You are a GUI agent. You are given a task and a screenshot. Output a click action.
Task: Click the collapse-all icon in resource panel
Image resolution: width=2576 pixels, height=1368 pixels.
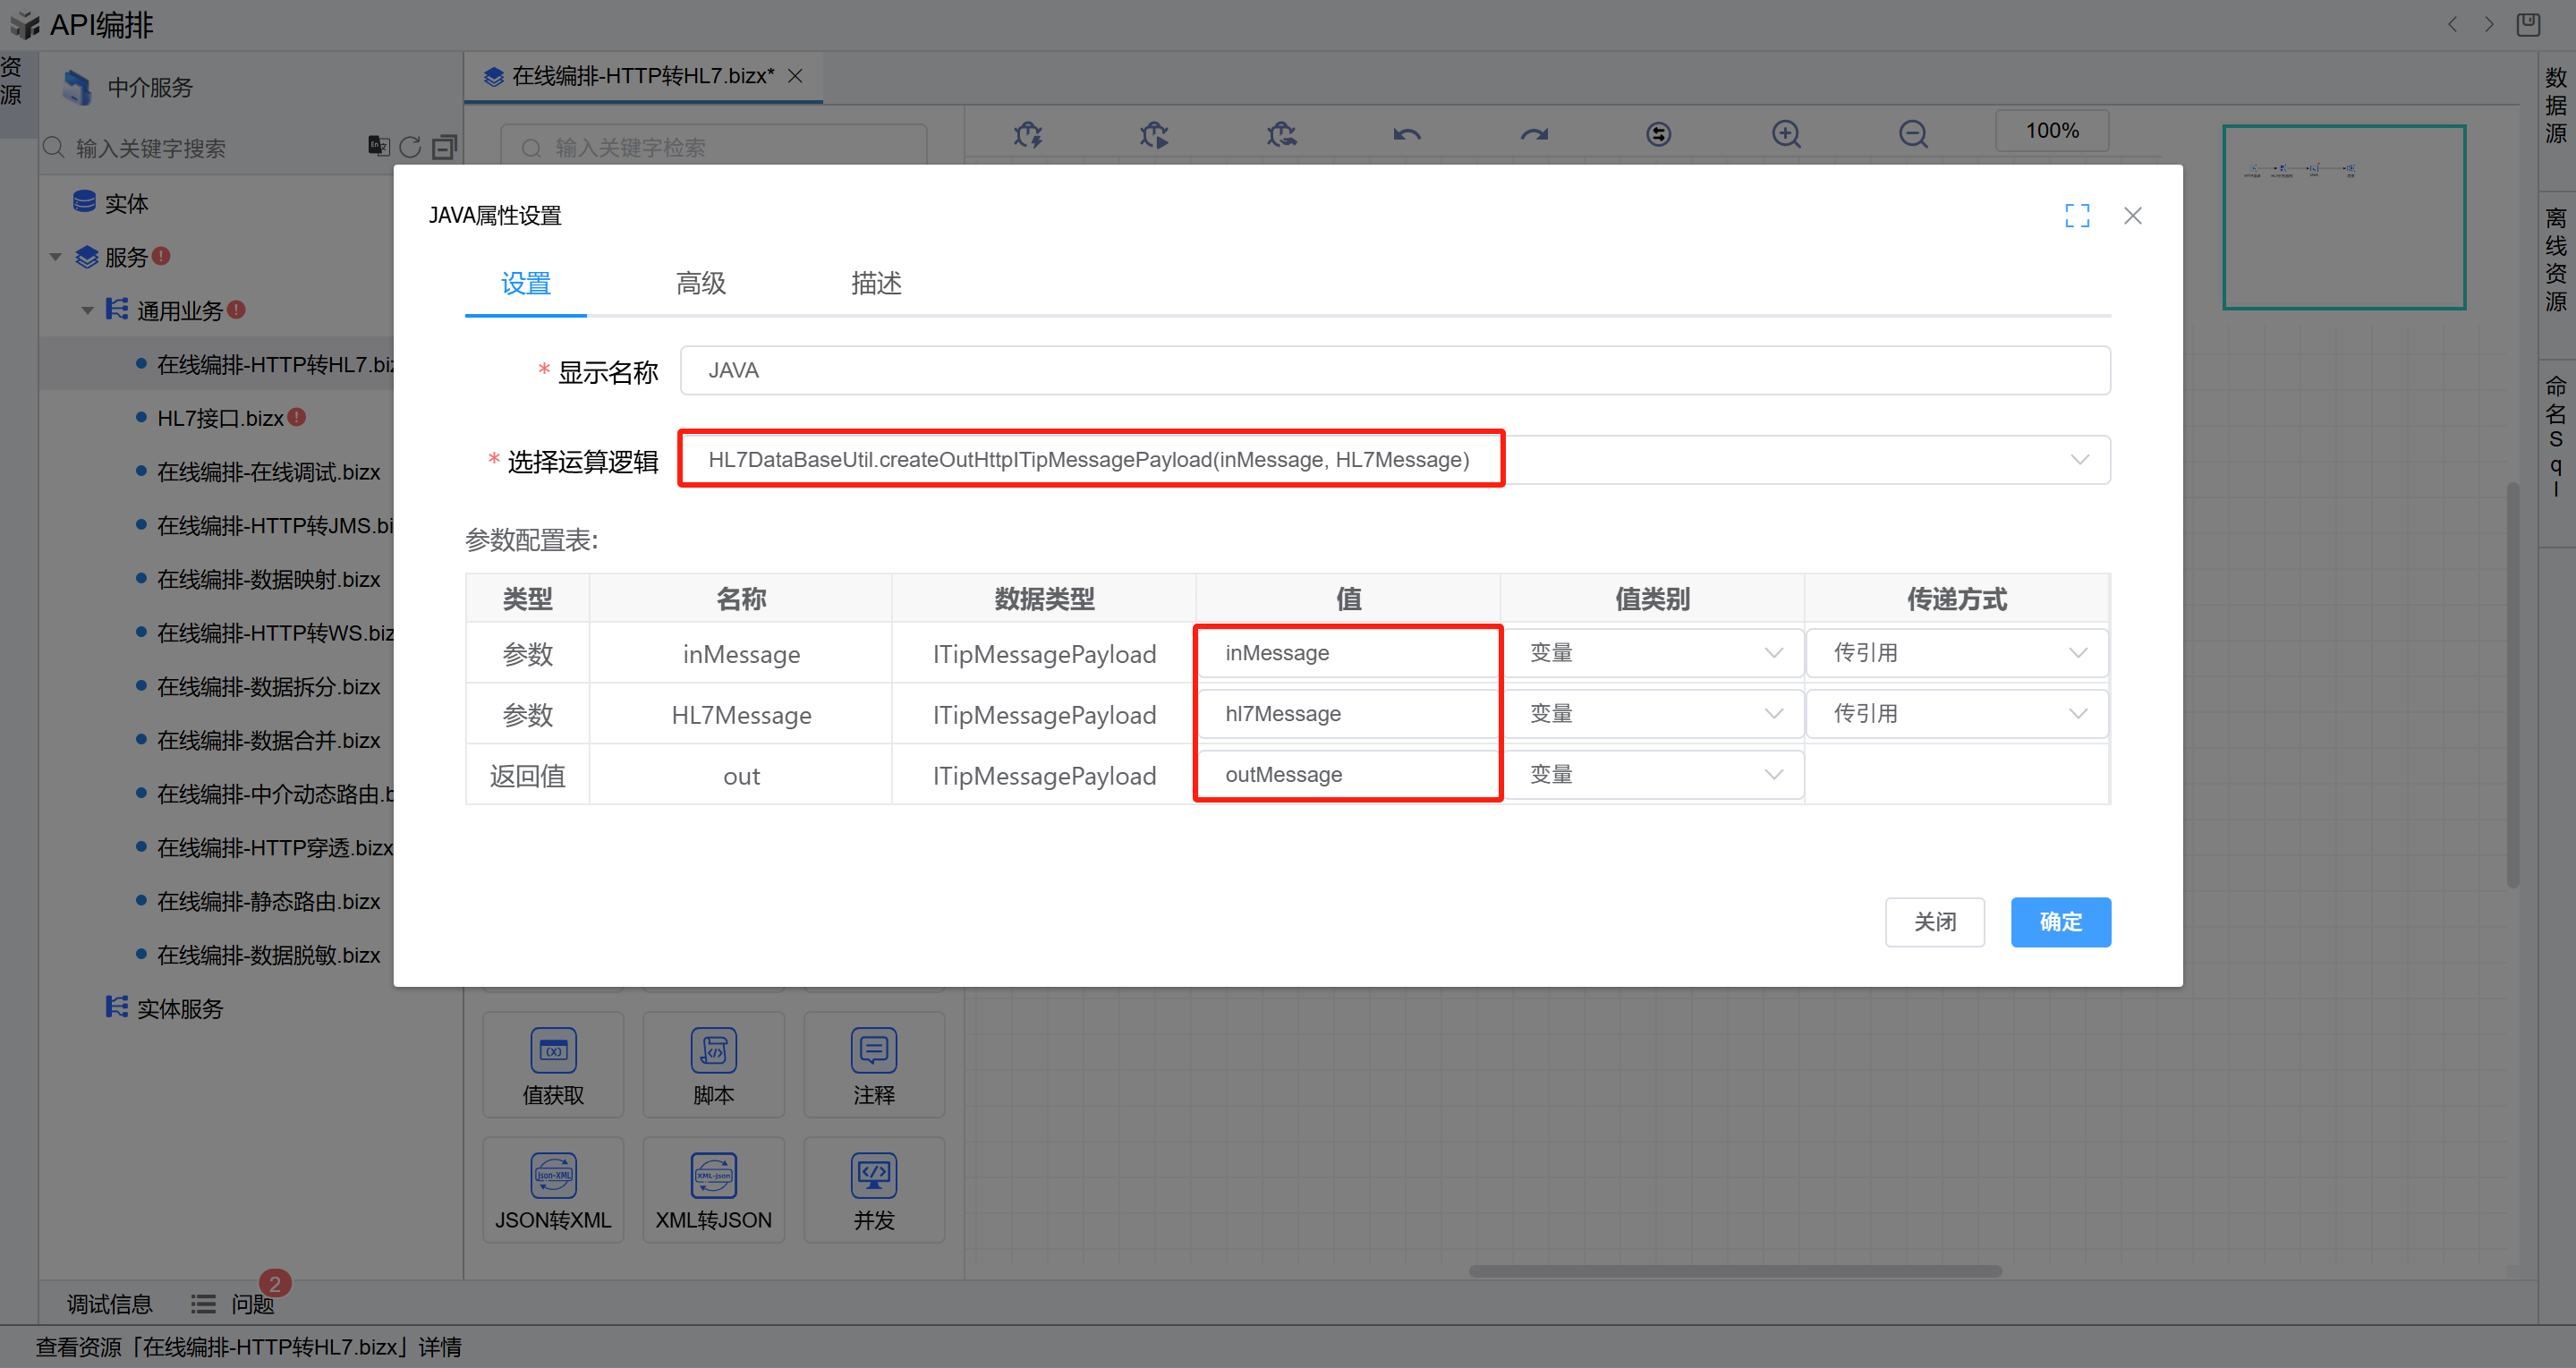[x=444, y=147]
